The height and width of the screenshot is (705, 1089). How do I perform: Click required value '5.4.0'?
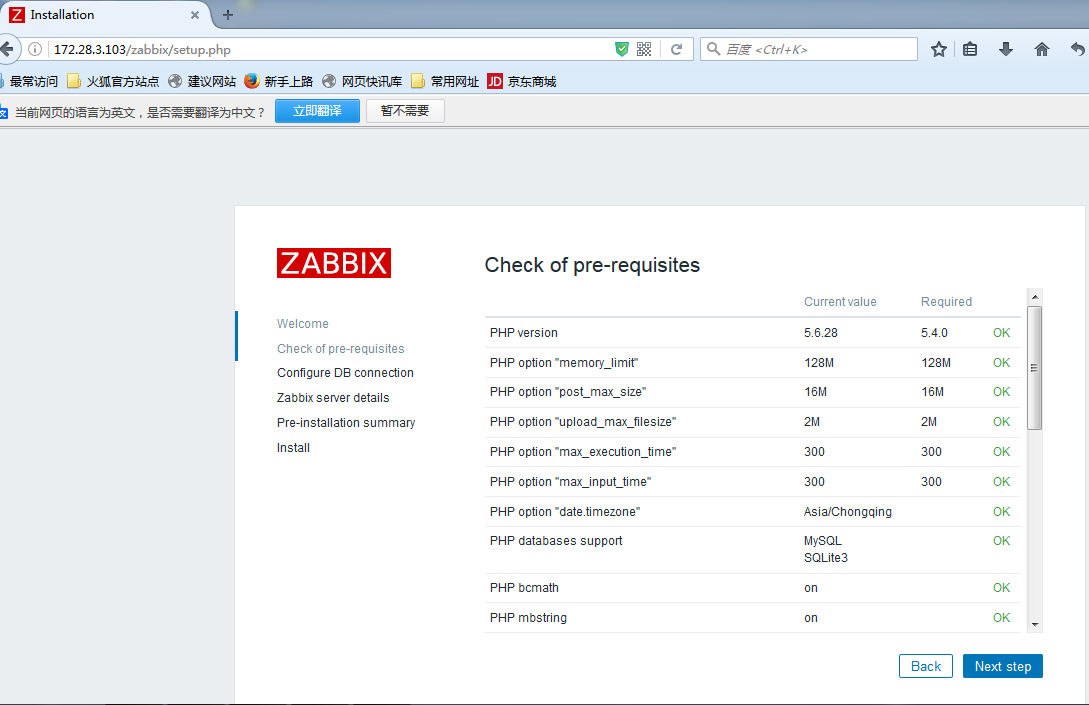point(934,333)
